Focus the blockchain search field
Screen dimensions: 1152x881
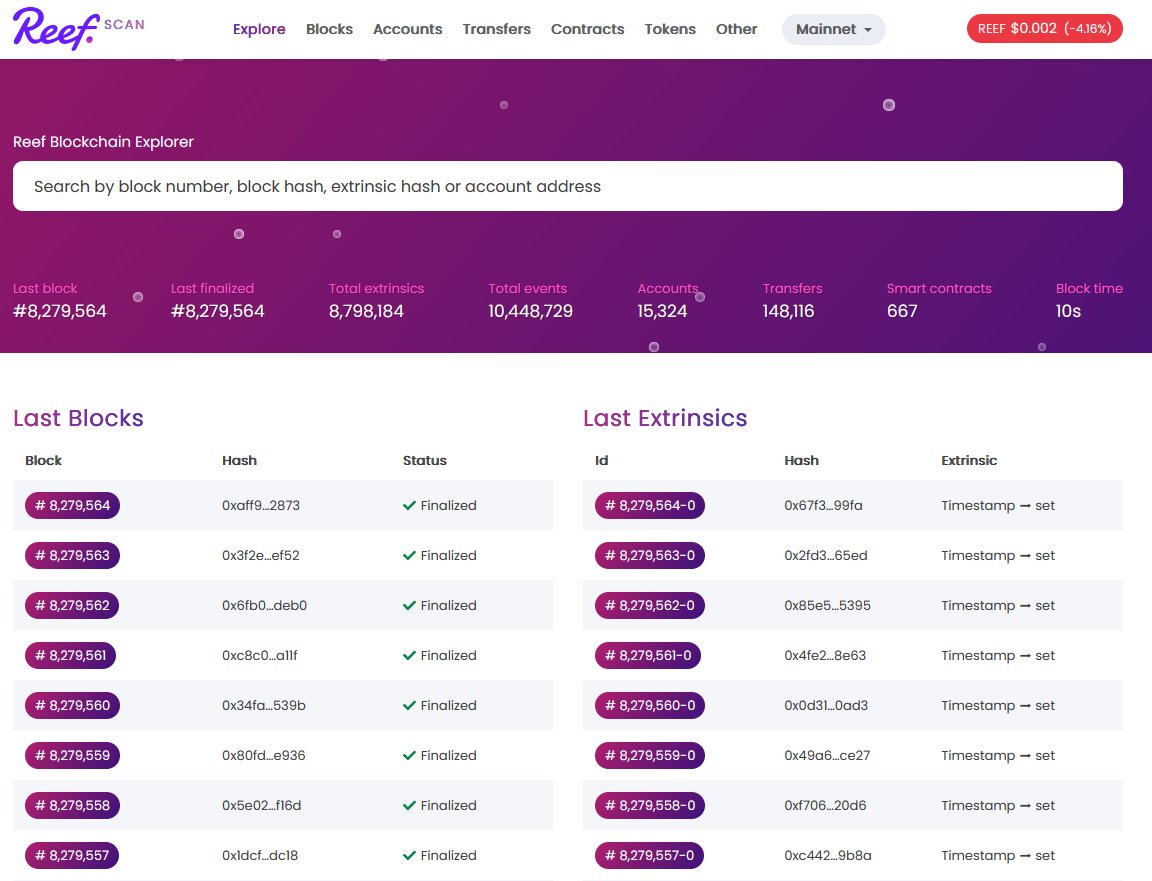pos(567,186)
